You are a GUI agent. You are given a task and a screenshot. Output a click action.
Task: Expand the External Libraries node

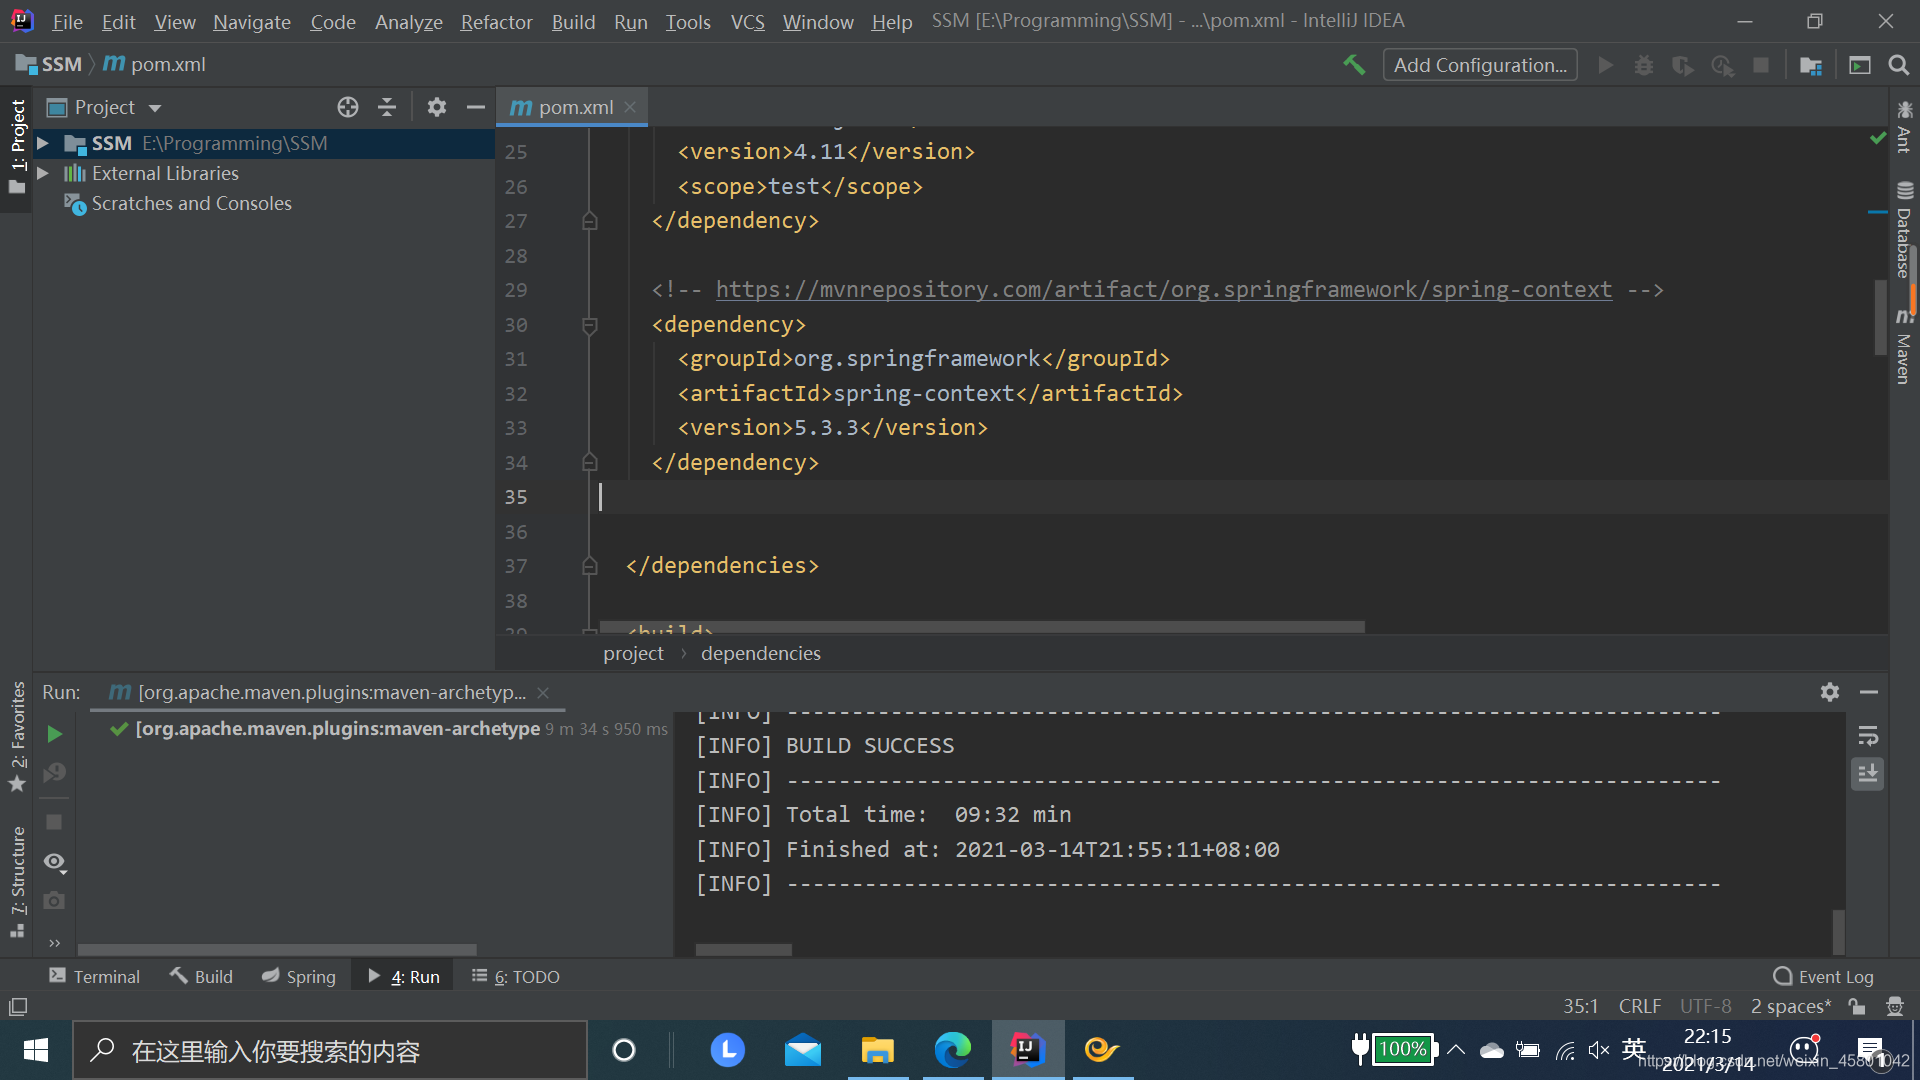[x=43, y=174]
